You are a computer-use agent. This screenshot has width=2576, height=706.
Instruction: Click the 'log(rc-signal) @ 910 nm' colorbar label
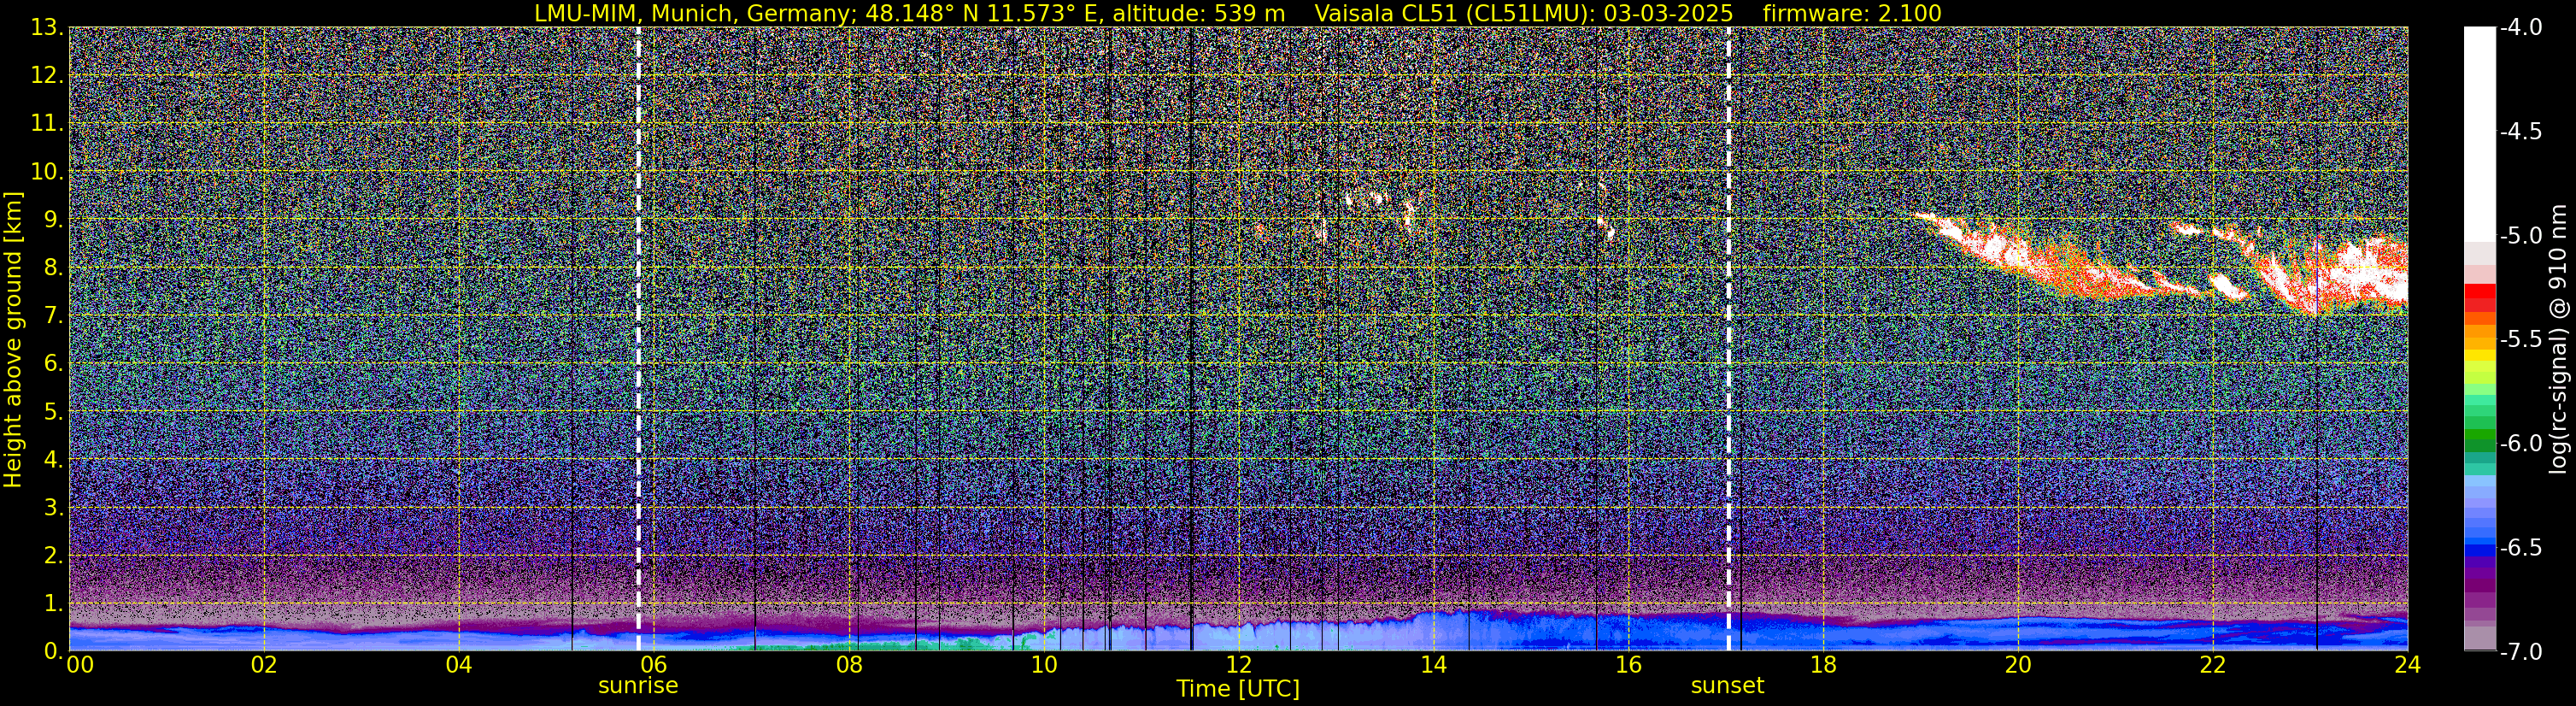2559,339
